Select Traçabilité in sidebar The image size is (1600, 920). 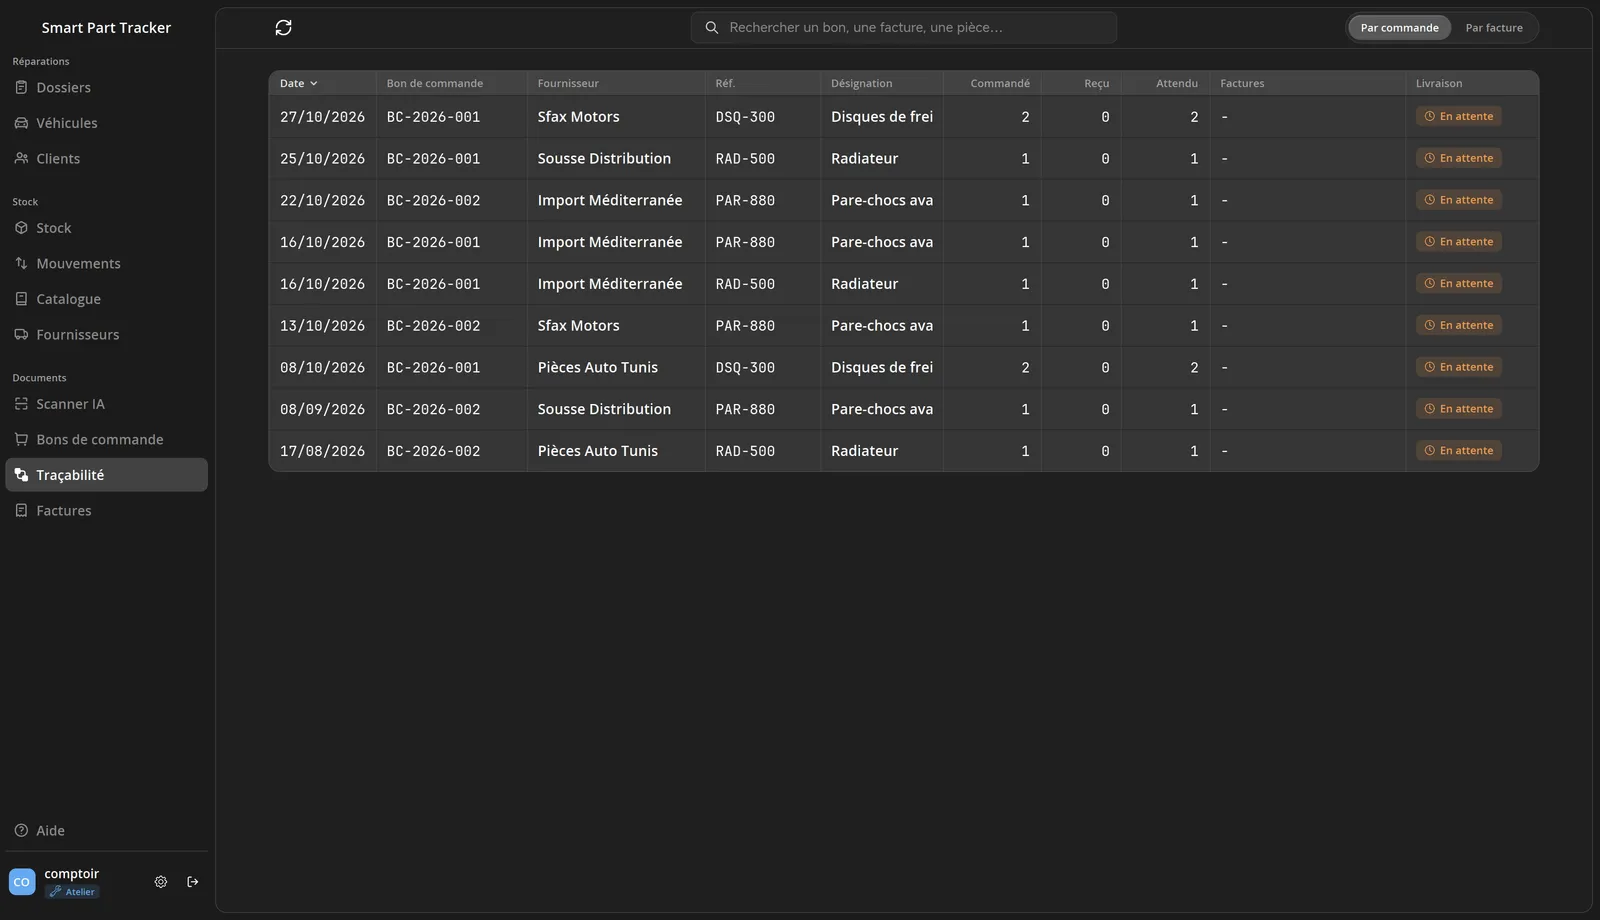click(x=106, y=475)
